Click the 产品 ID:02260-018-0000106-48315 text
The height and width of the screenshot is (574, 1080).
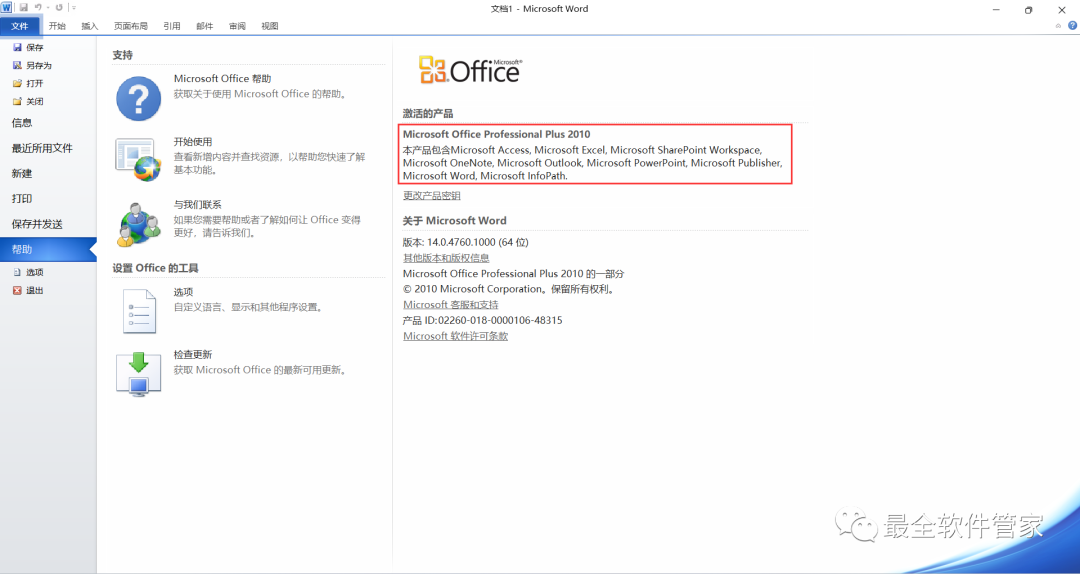[483, 320]
